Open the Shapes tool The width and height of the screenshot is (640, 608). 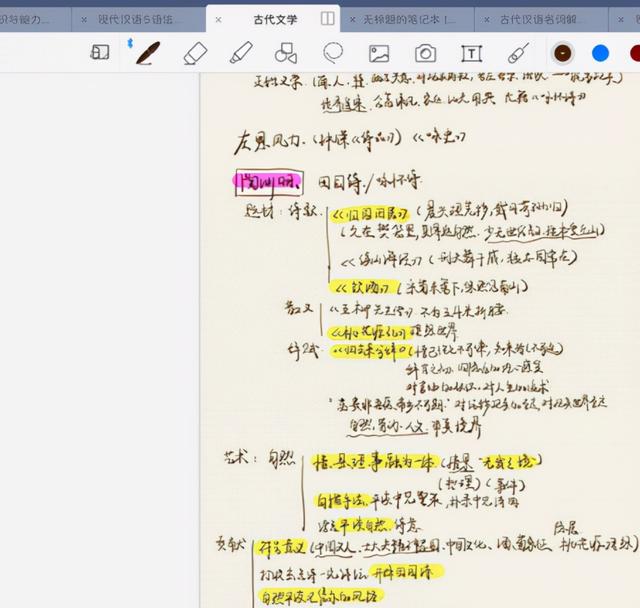point(286,53)
